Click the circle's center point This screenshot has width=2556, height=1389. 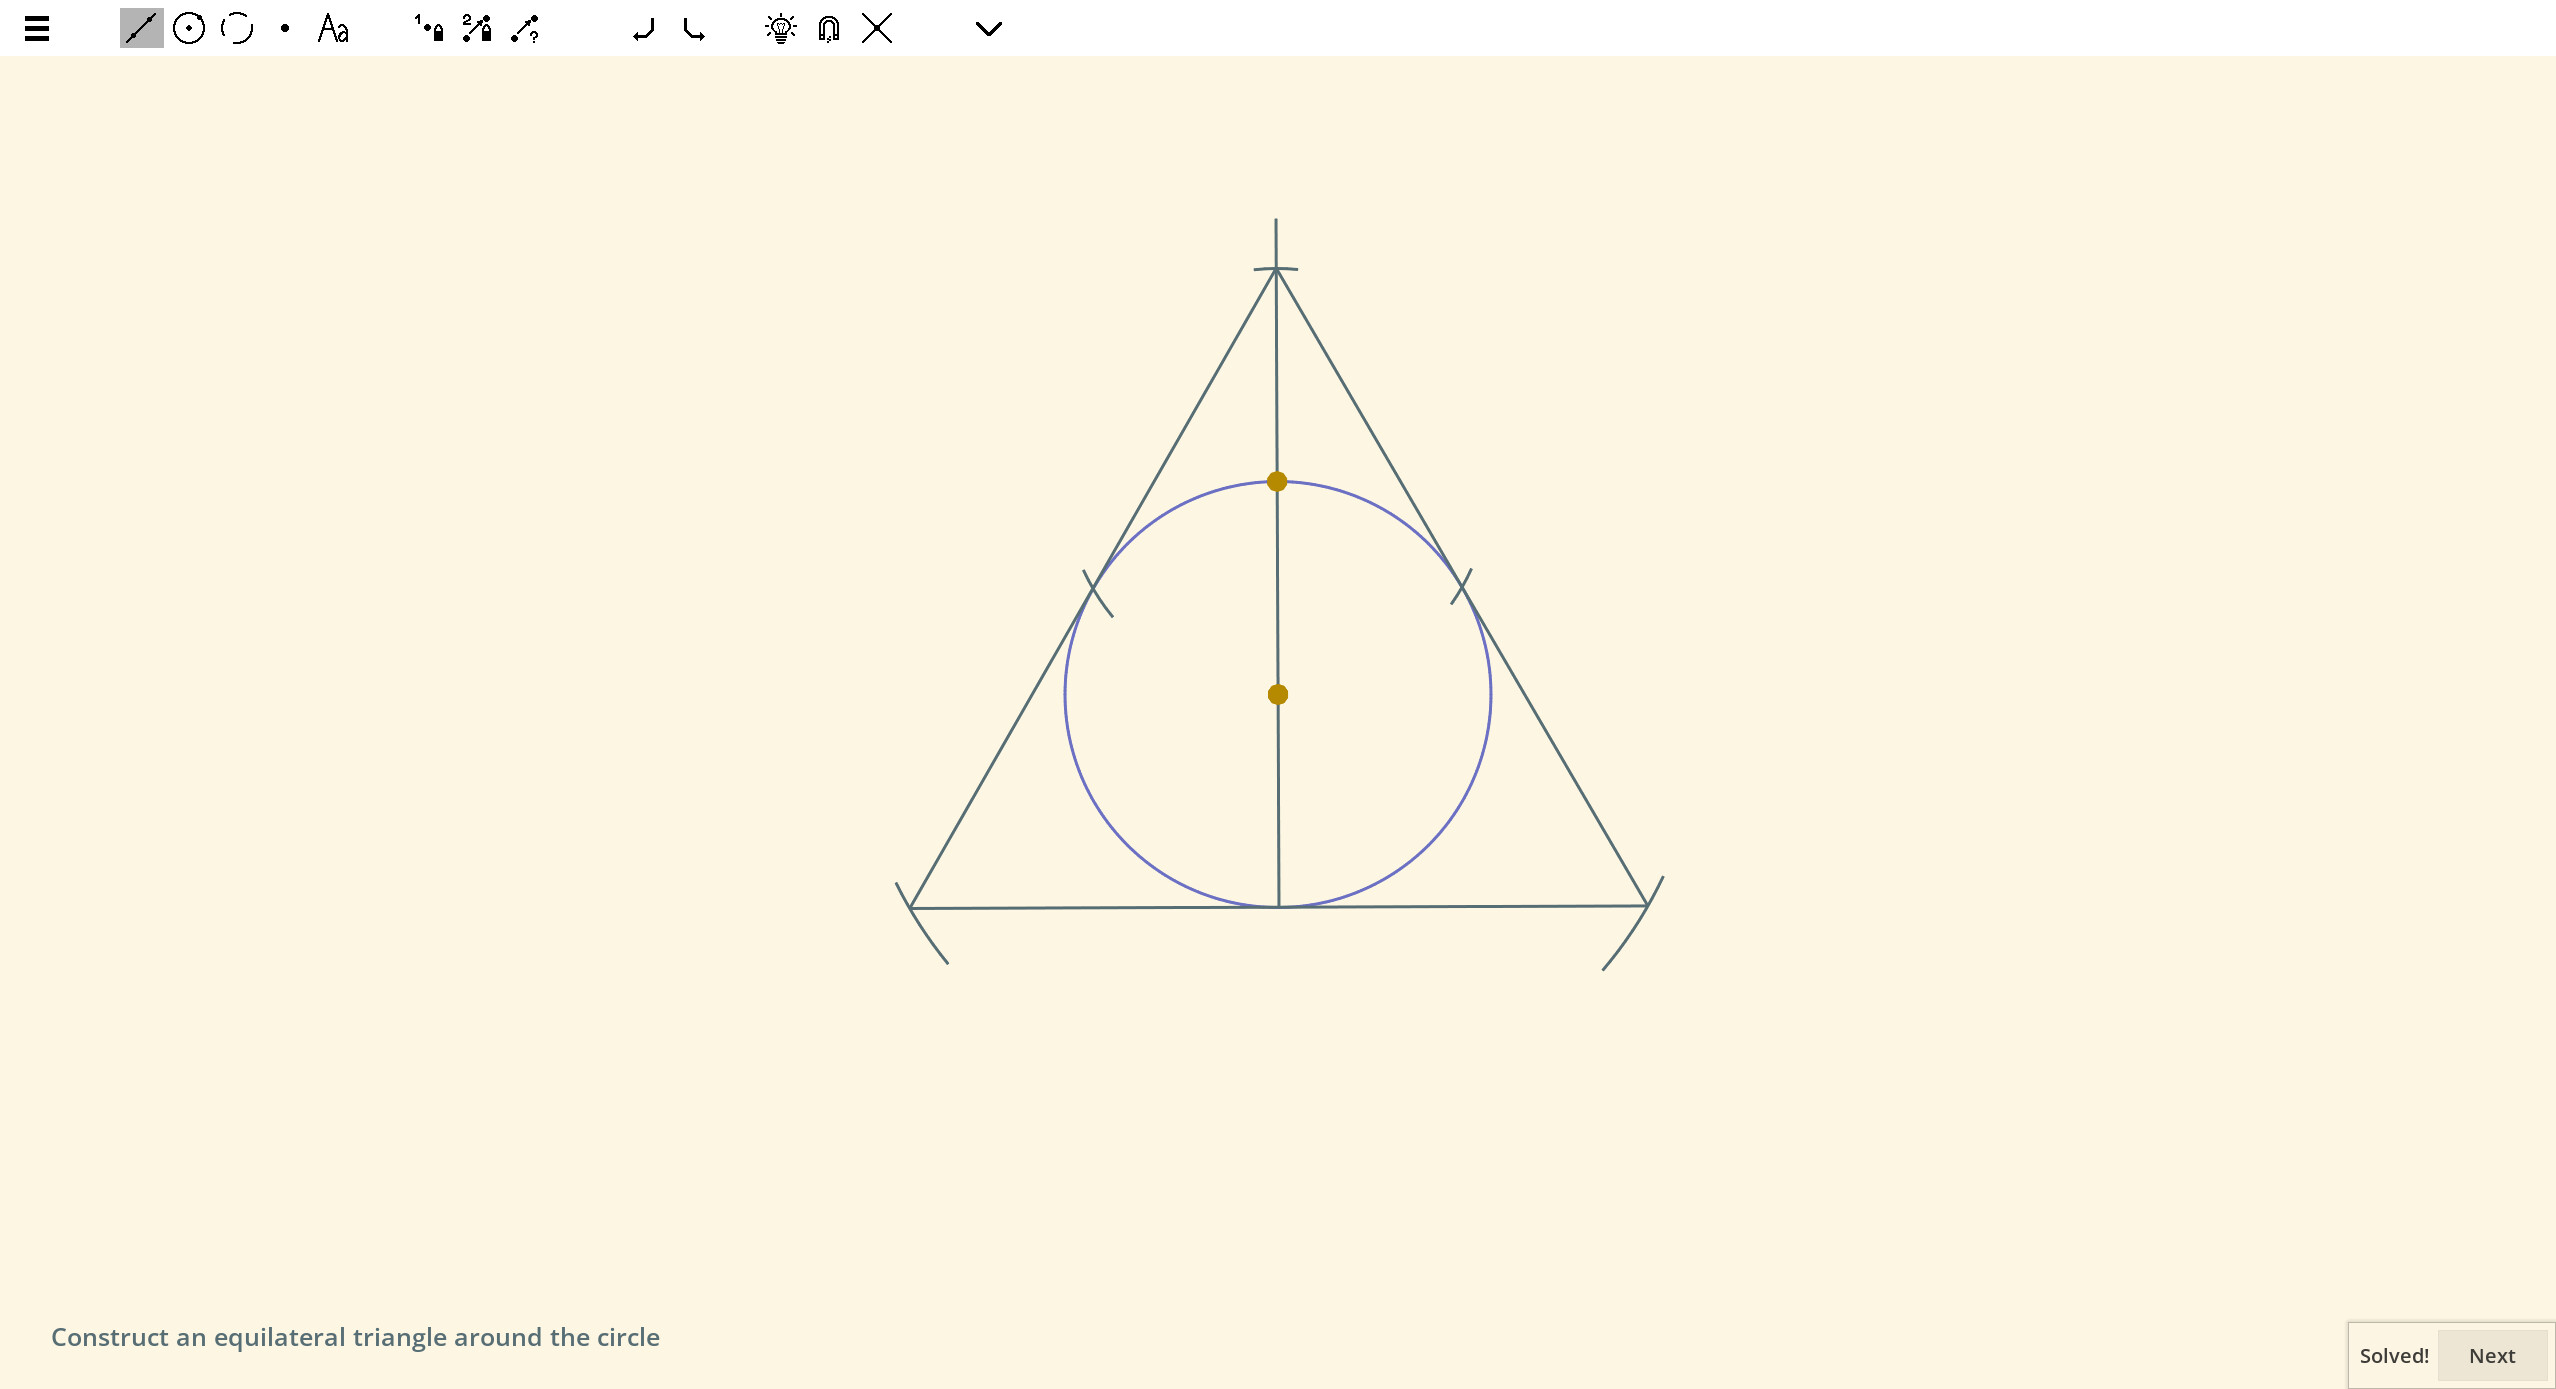[1277, 692]
